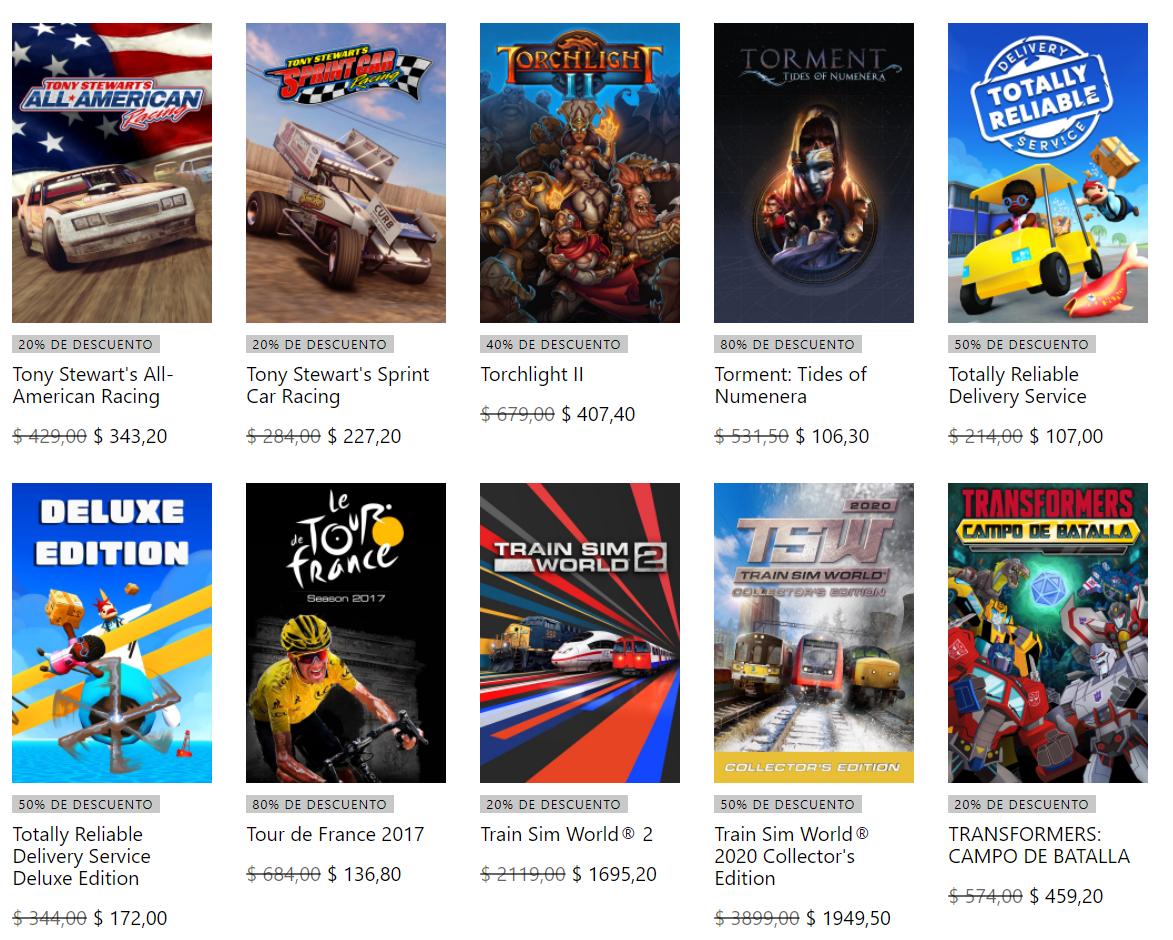Select the Torchlight II cover image
The width and height of the screenshot is (1173, 940).
click(x=580, y=173)
